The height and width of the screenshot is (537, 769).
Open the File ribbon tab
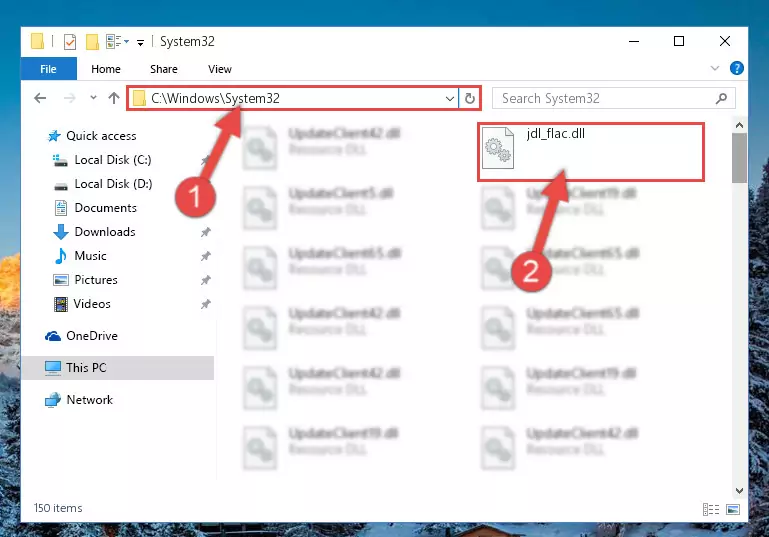point(49,69)
